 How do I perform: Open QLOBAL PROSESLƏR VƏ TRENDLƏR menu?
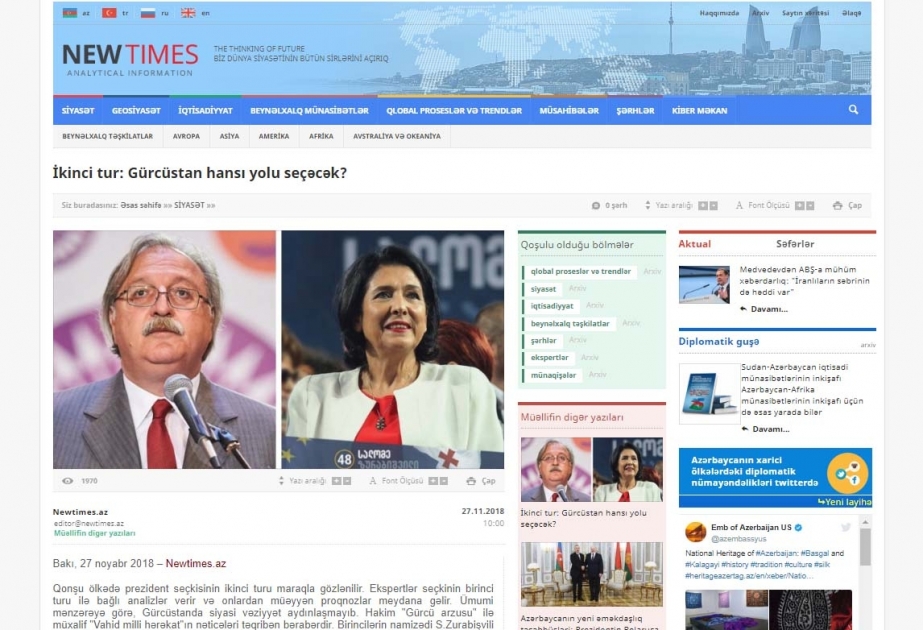pos(454,111)
